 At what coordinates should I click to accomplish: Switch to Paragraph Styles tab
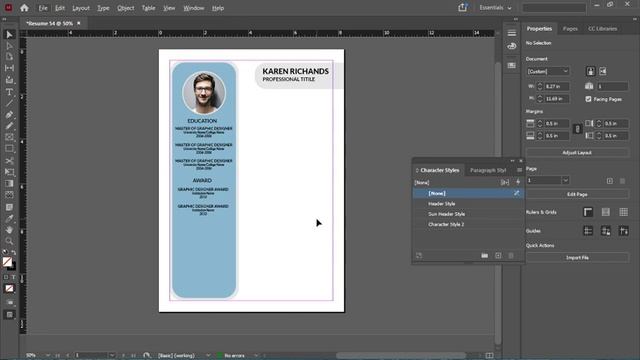point(488,170)
